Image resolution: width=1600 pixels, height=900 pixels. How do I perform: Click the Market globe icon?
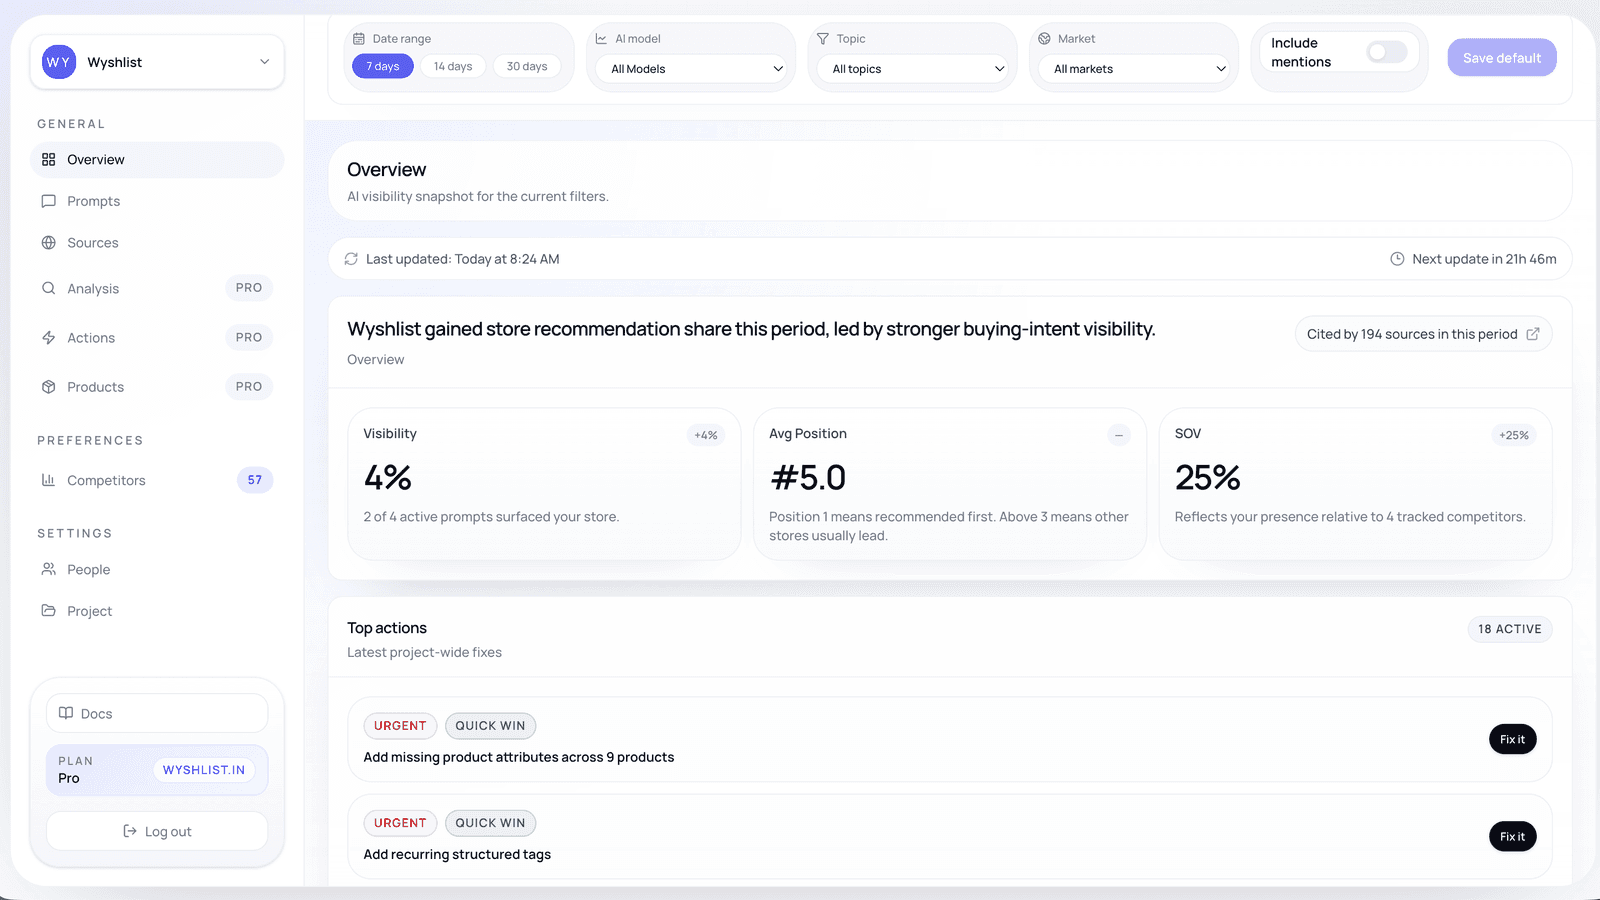pyautogui.click(x=1044, y=39)
